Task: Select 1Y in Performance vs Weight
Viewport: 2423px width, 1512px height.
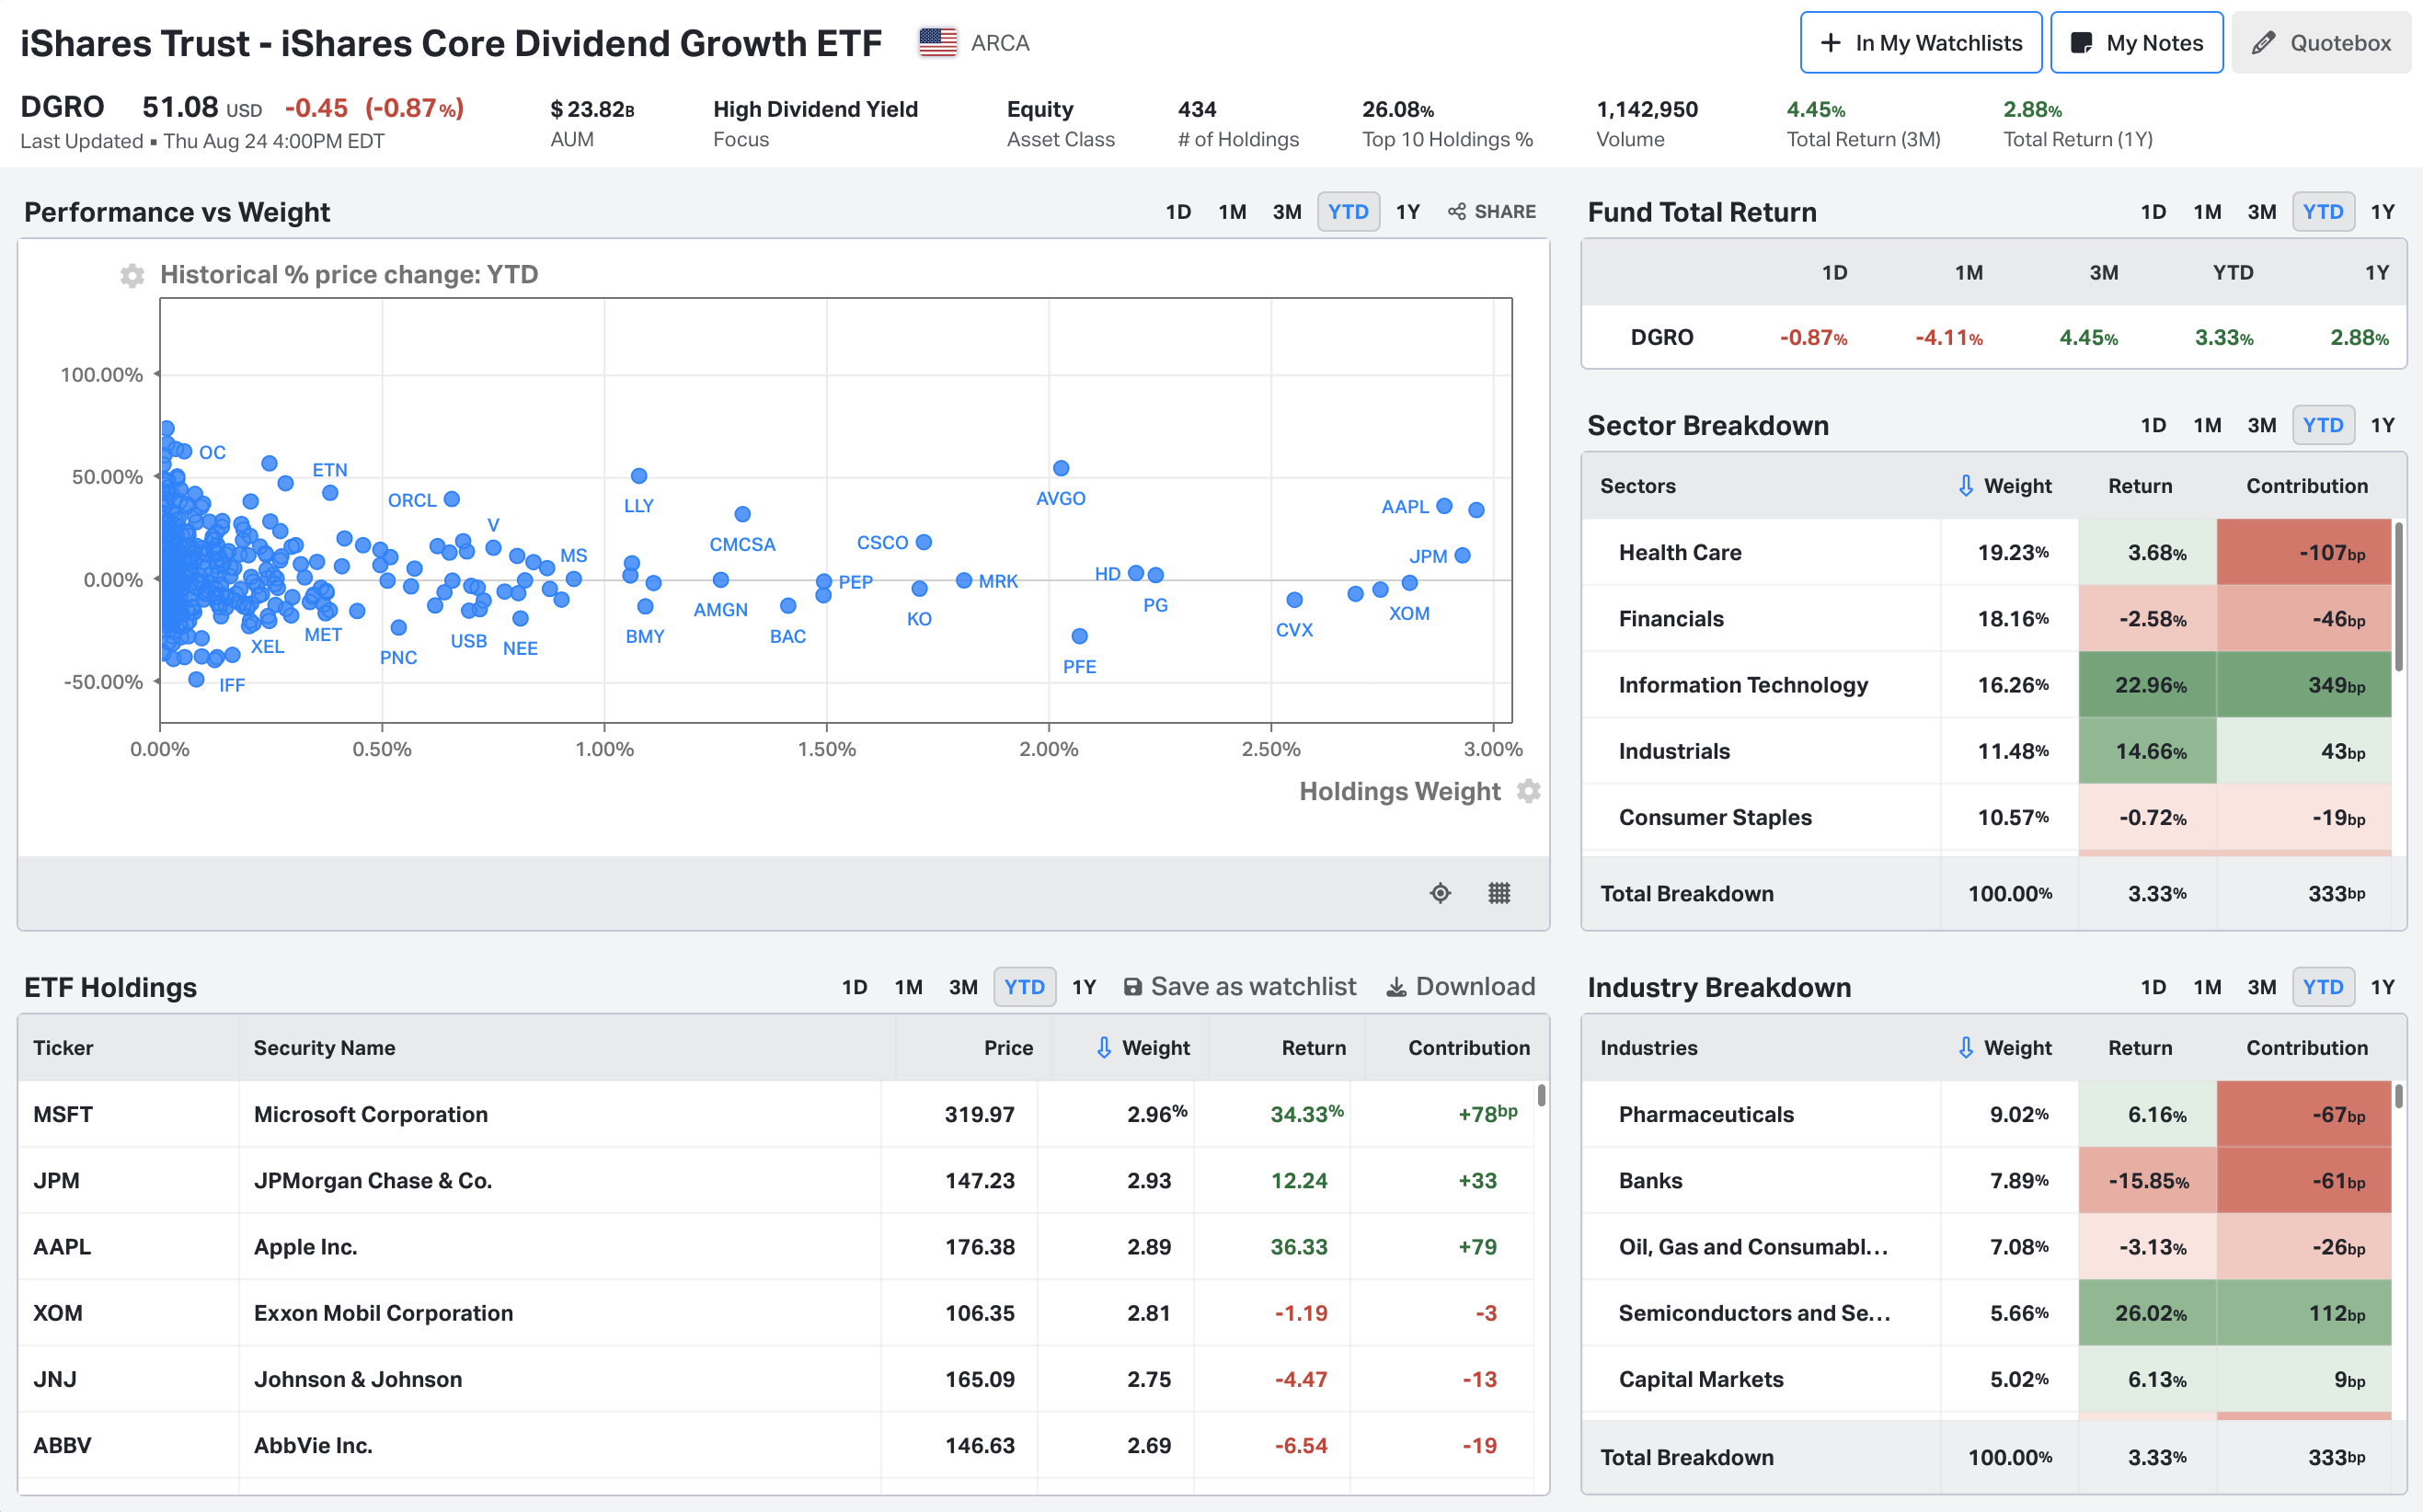Action: [x=1408, y=212]
